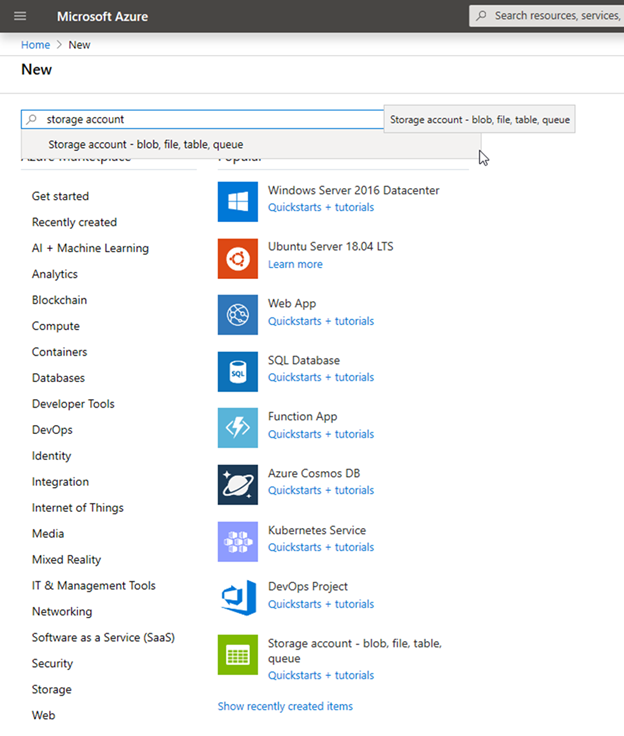The height and width of the screenshot is (736, 624).
Task: Click the Azure Cosmos DB title
Action: coord(314,473)
